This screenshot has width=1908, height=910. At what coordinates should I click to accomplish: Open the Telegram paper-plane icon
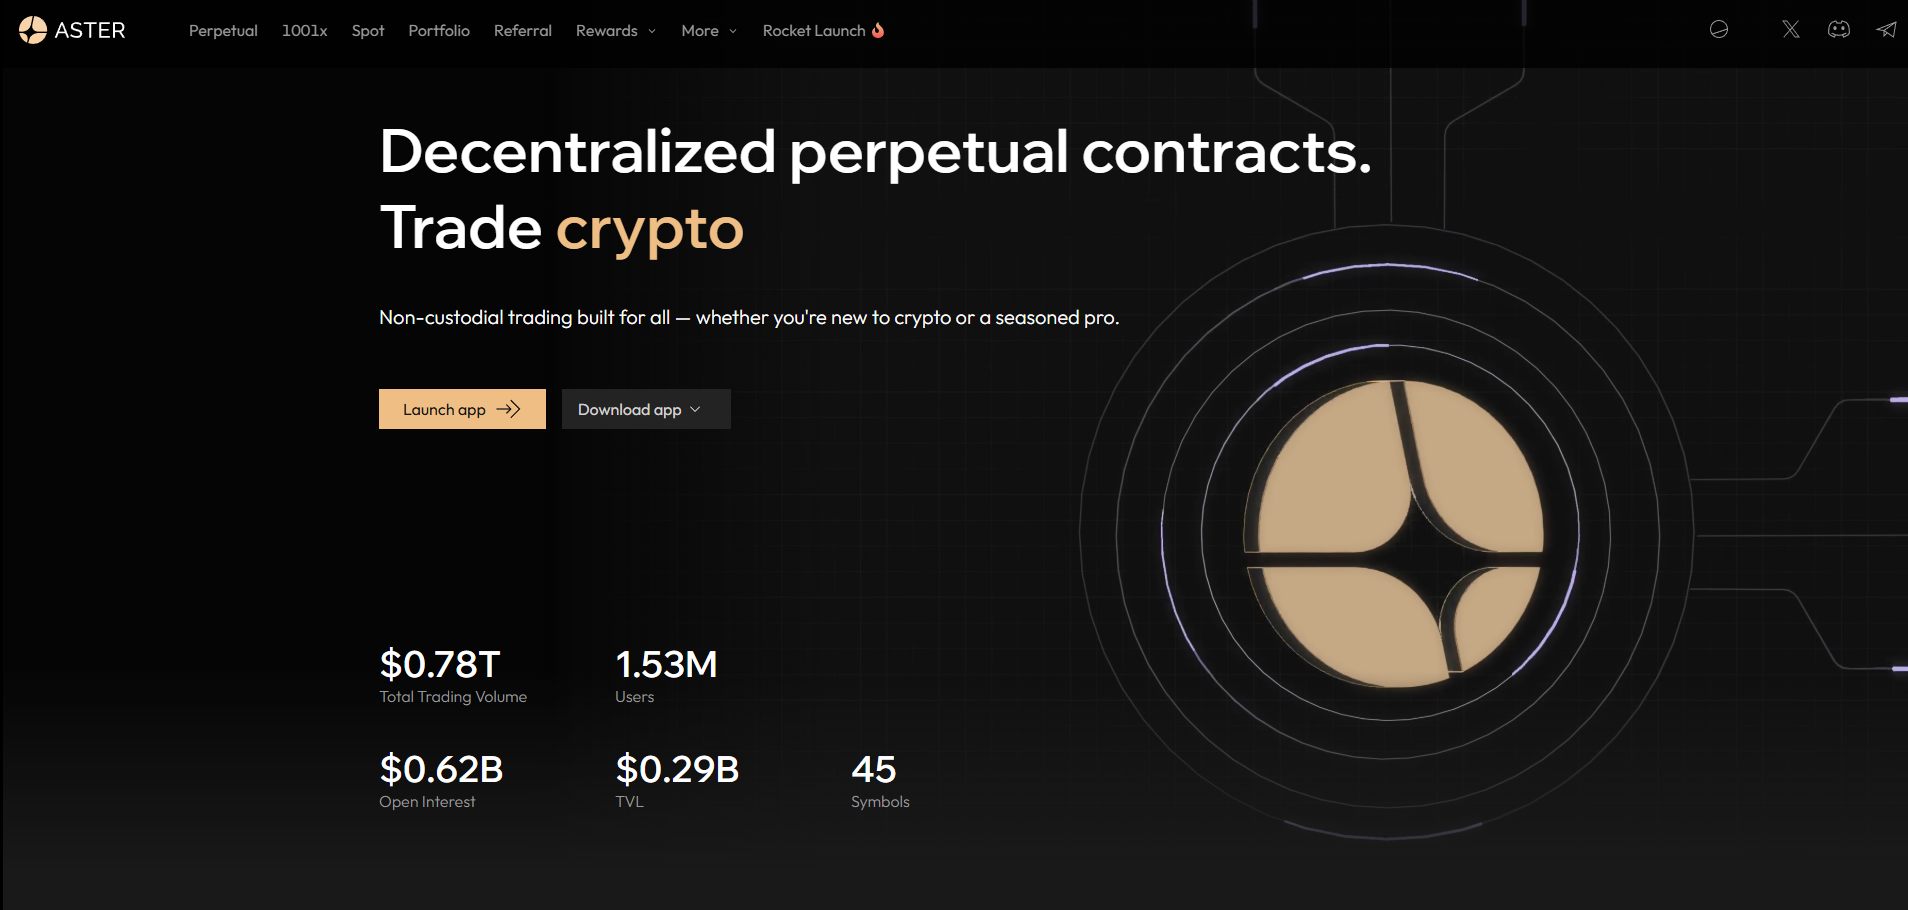(1886, 30)
